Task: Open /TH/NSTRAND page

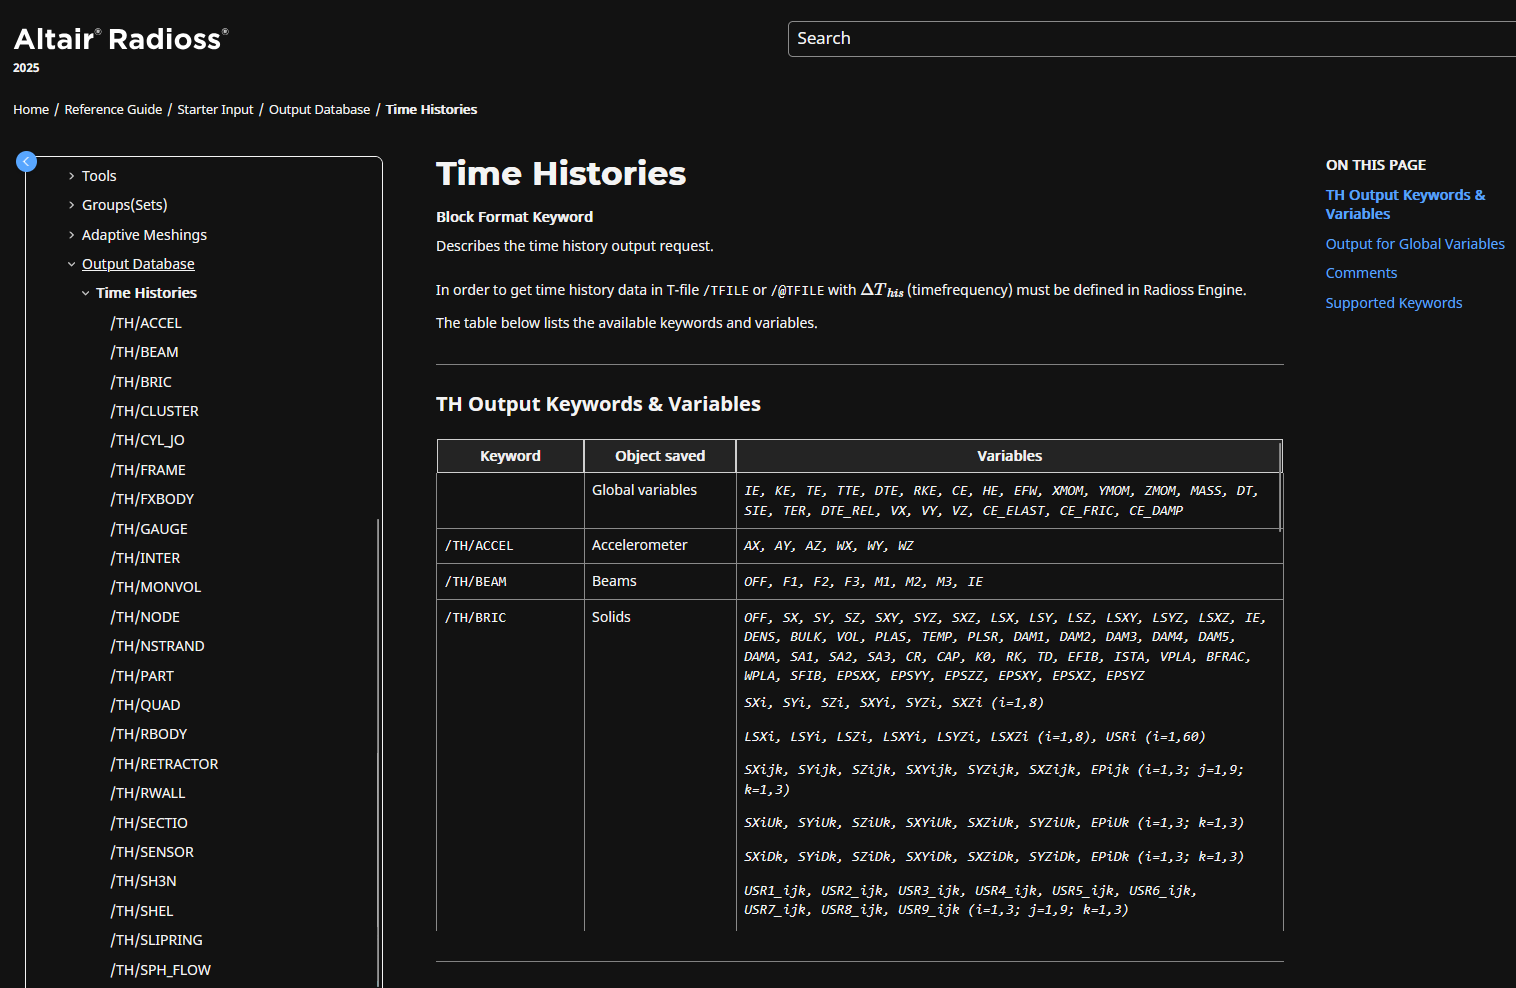Action: click(157, 646)
